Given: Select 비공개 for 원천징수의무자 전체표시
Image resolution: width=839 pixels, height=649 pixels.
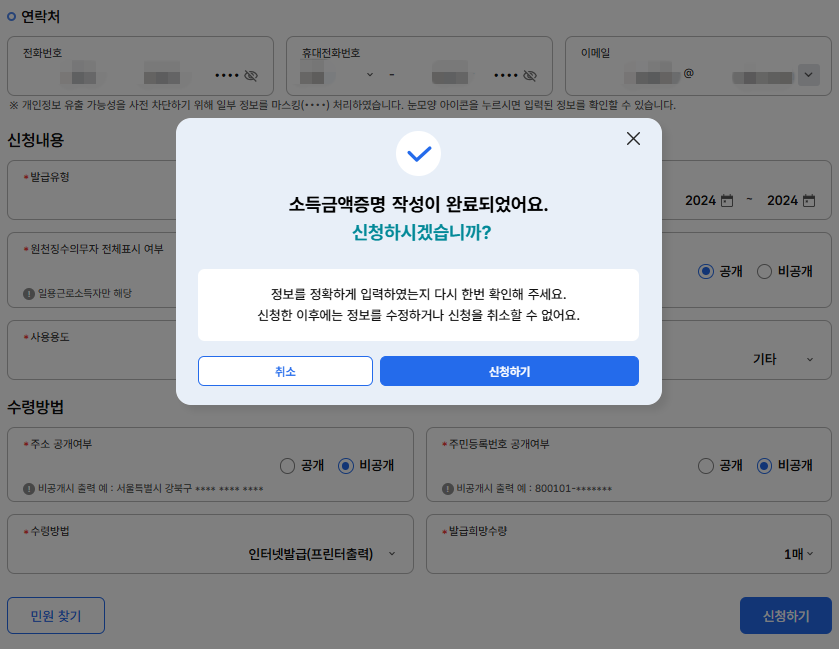Looking at the screenshot, I should point(765,271).
